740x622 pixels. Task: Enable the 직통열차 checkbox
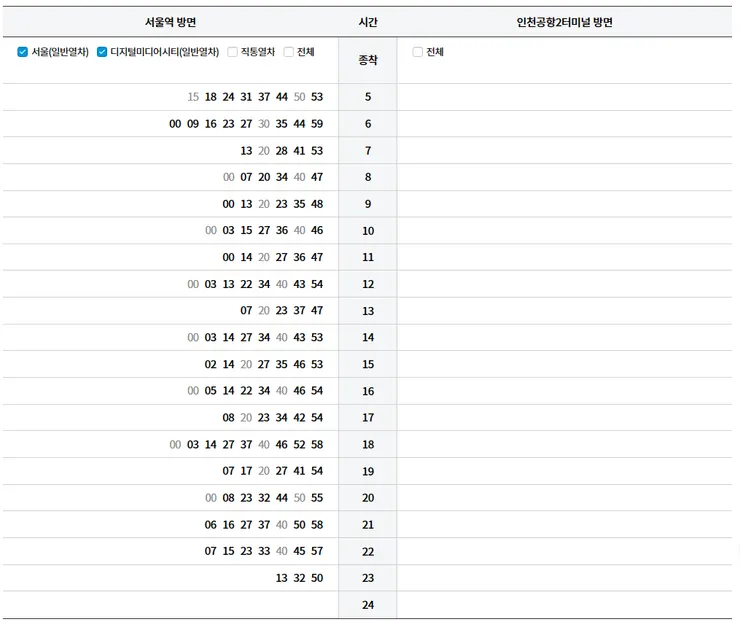(x=232, y=52)
